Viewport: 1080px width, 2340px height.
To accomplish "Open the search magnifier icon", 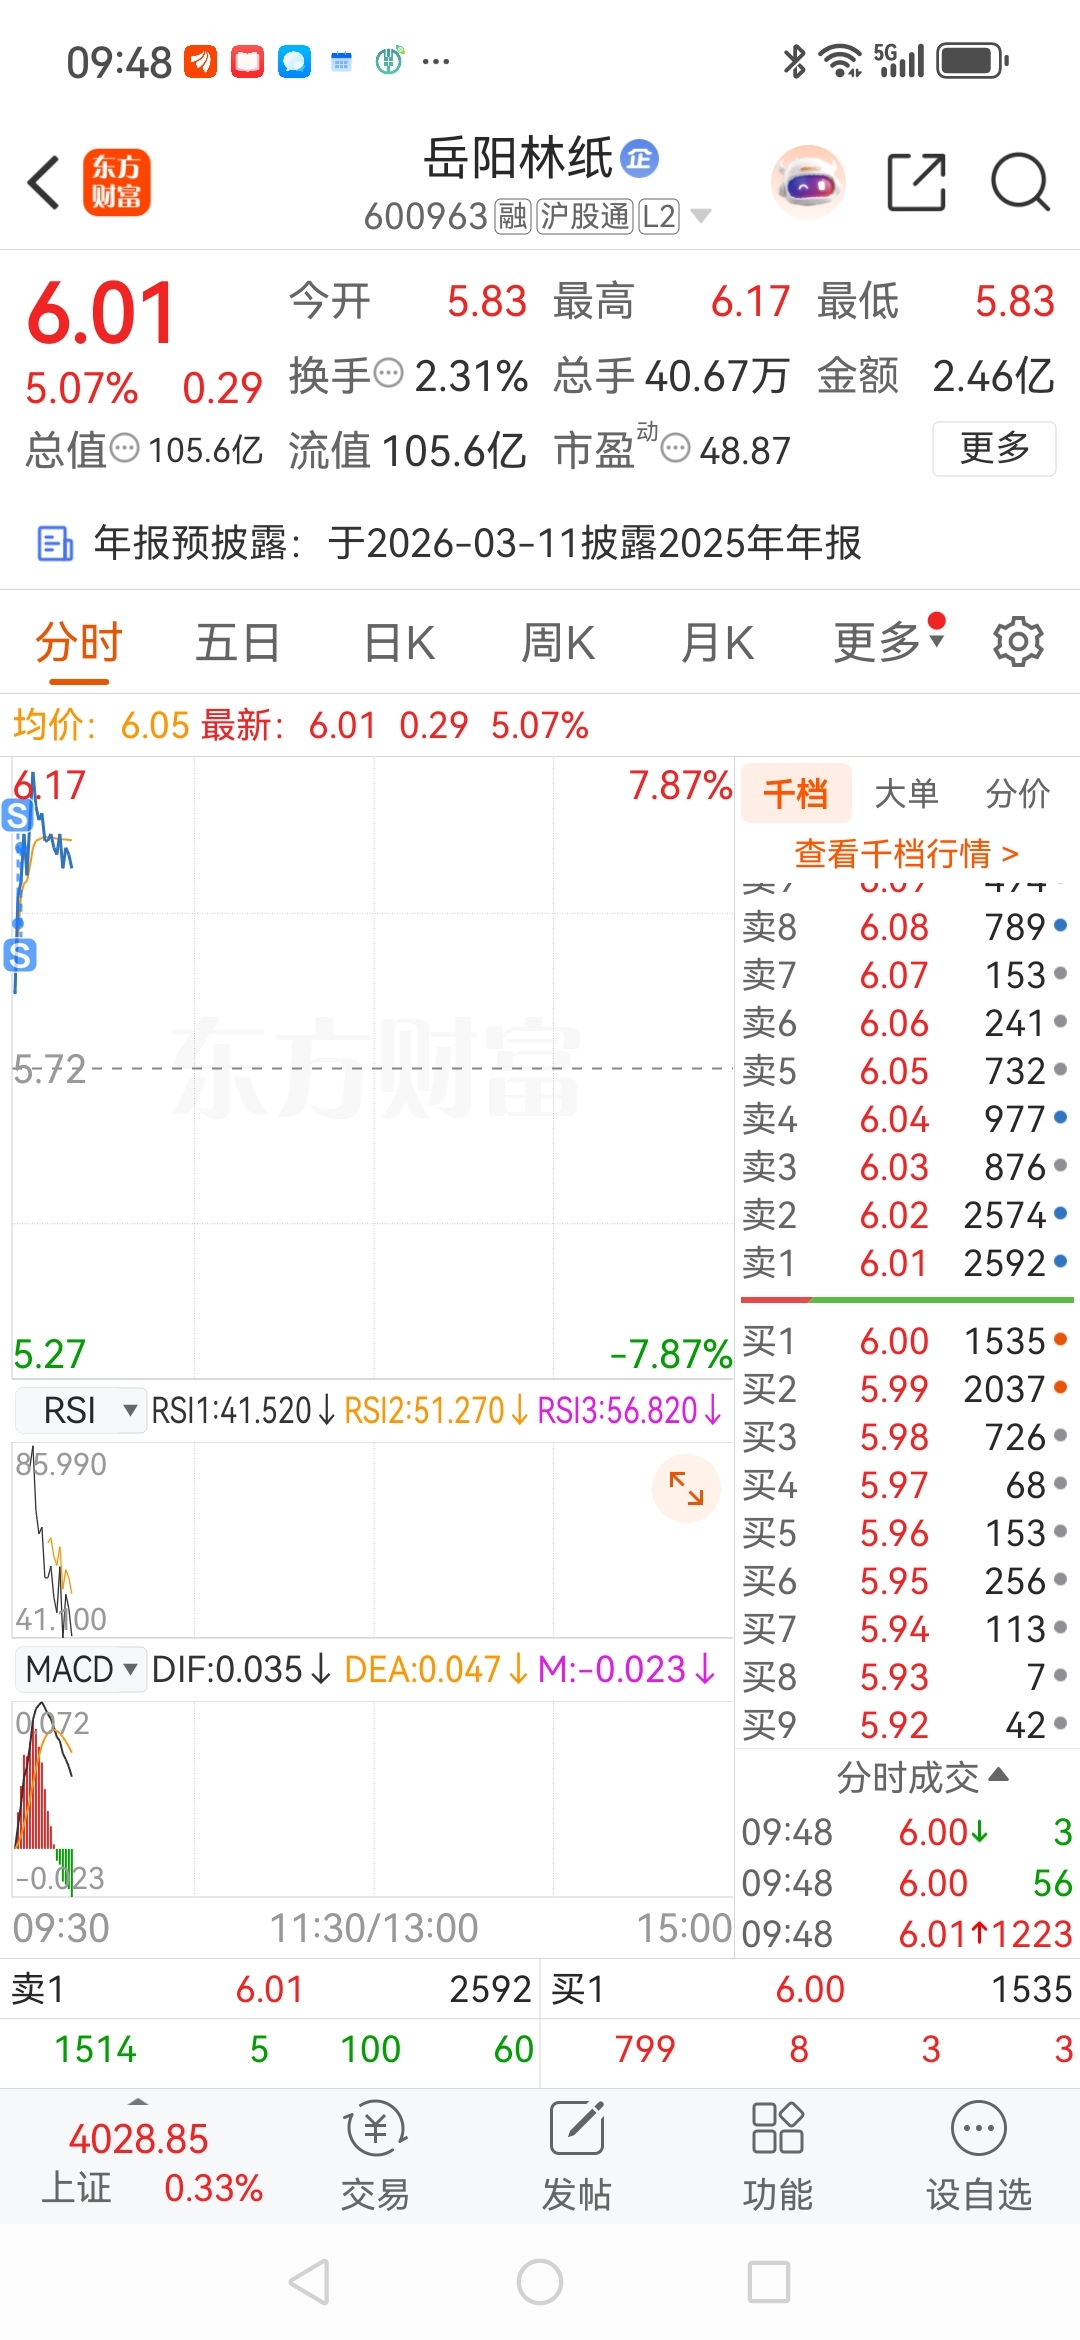I will coord(1020,183).
